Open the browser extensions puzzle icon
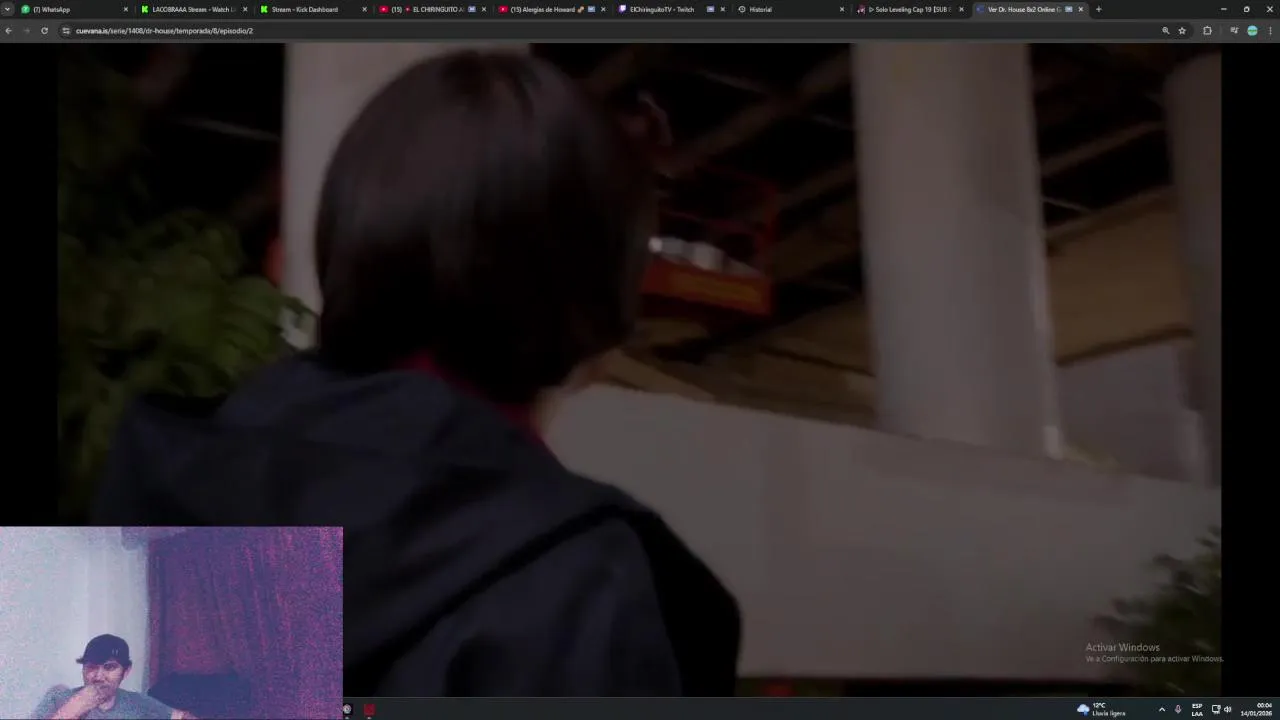 pyautogui.click(x=1207, y=30)
